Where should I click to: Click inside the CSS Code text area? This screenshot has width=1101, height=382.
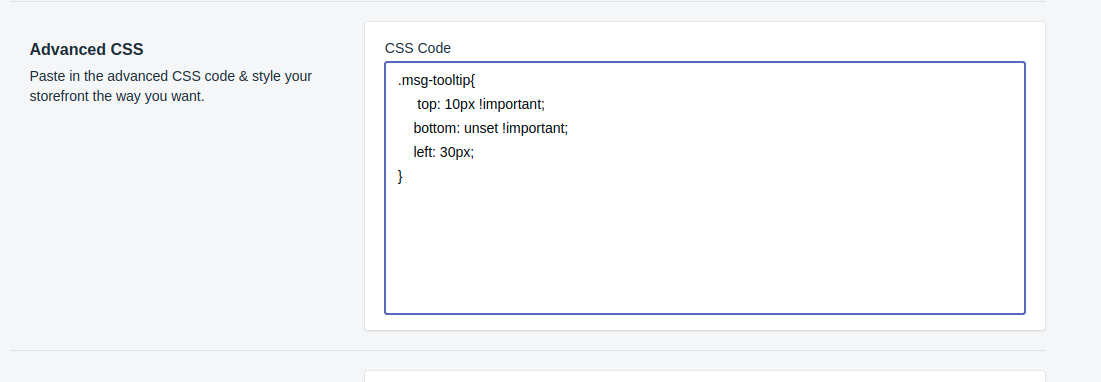[704, 187]
